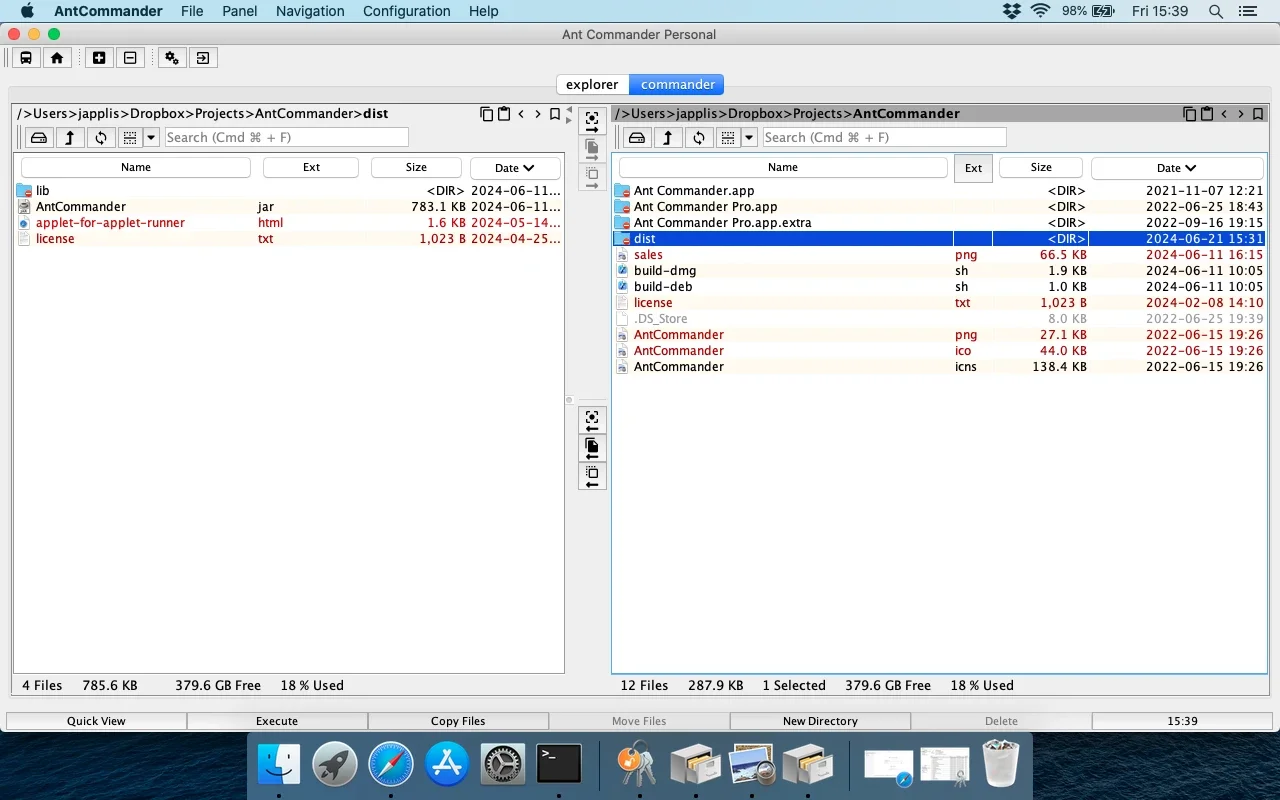1280x800 pixels.
Task: Copy path icon in left panel's path bar
Action: pyautogui.click(x=487, y=114)
